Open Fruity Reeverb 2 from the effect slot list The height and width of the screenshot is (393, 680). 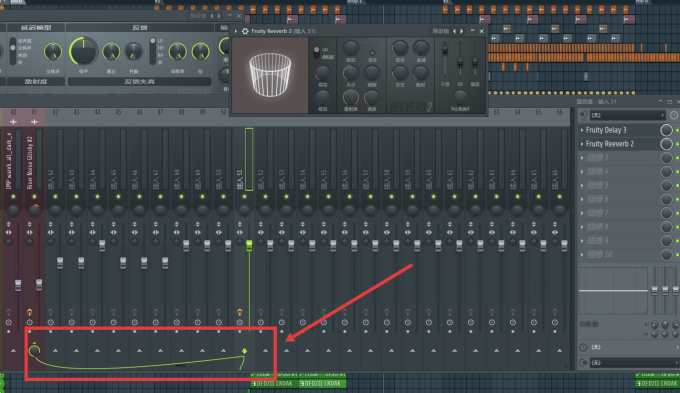coord(610,144)
